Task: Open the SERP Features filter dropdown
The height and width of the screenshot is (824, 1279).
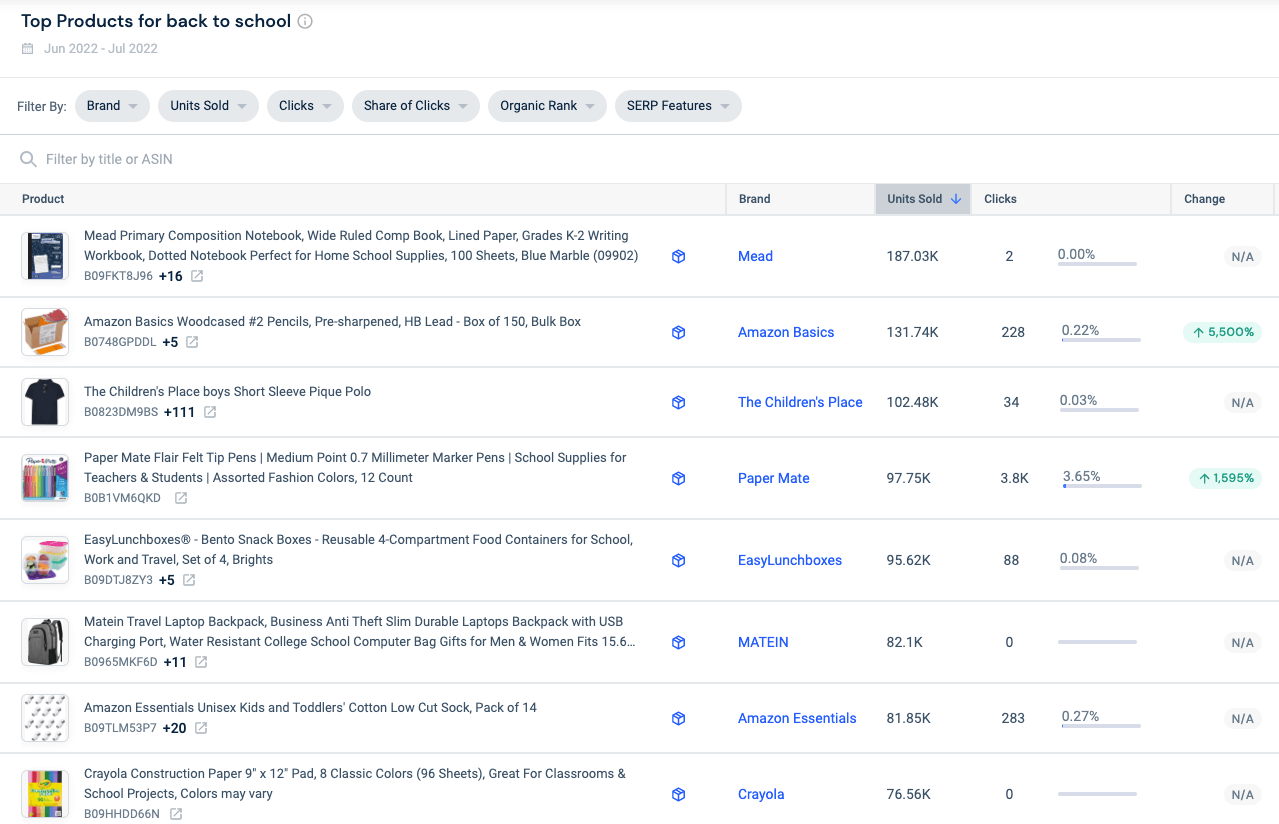Action: point(678,106)
